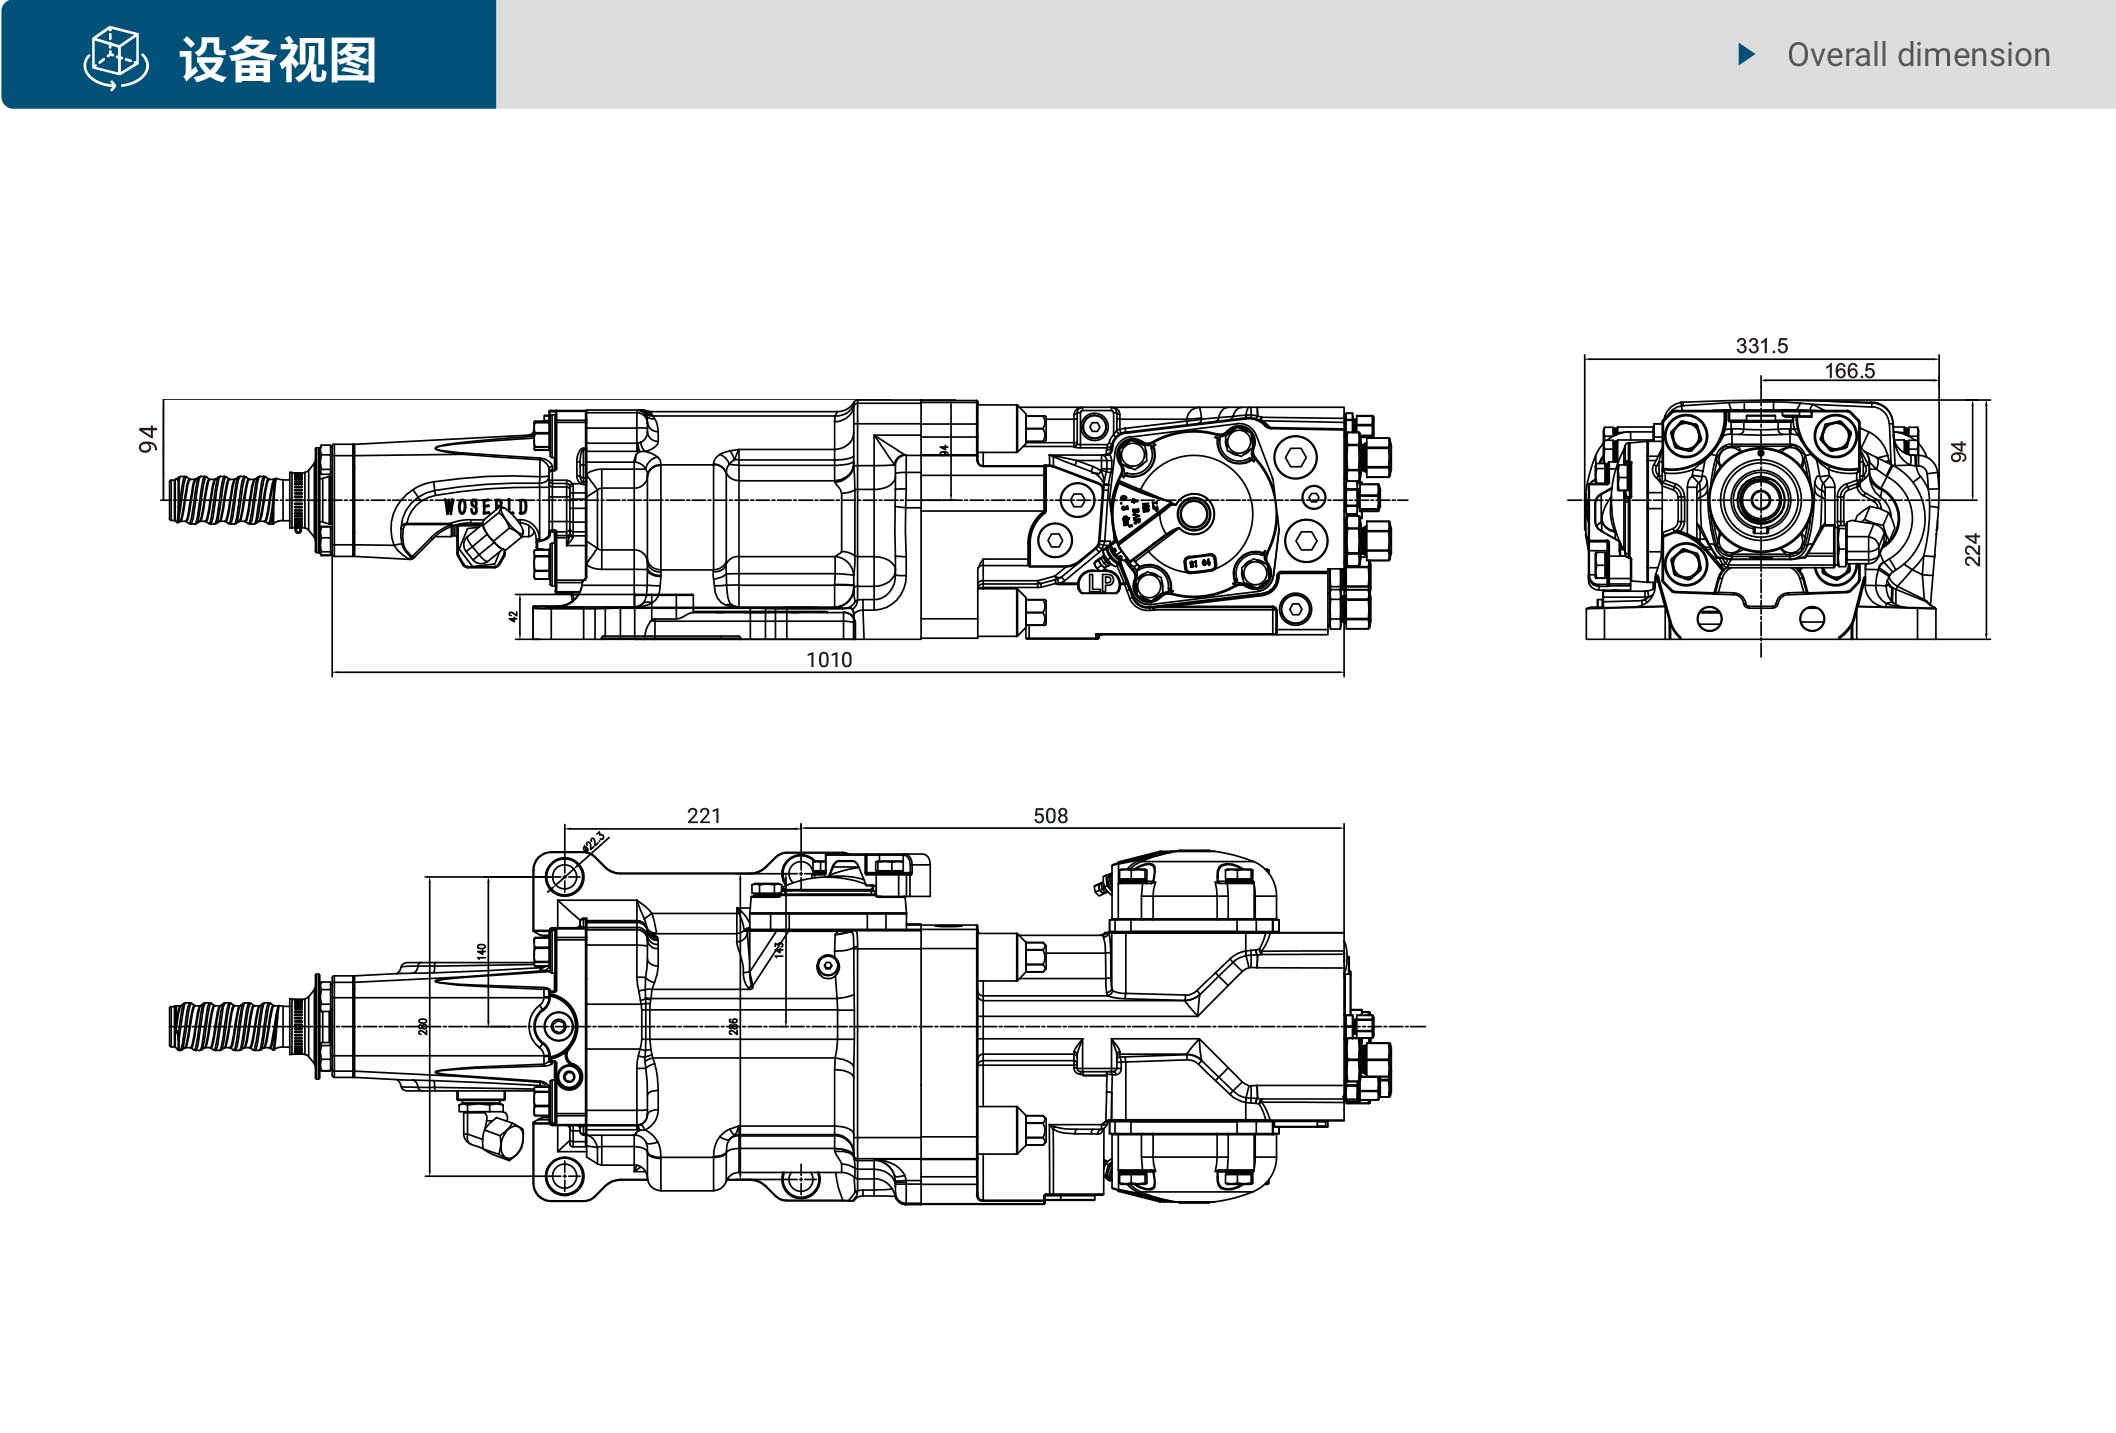Click the "Overall dimension" label
Image resolution: width=2116 pixels, height=1433 pixels.
1918,54
